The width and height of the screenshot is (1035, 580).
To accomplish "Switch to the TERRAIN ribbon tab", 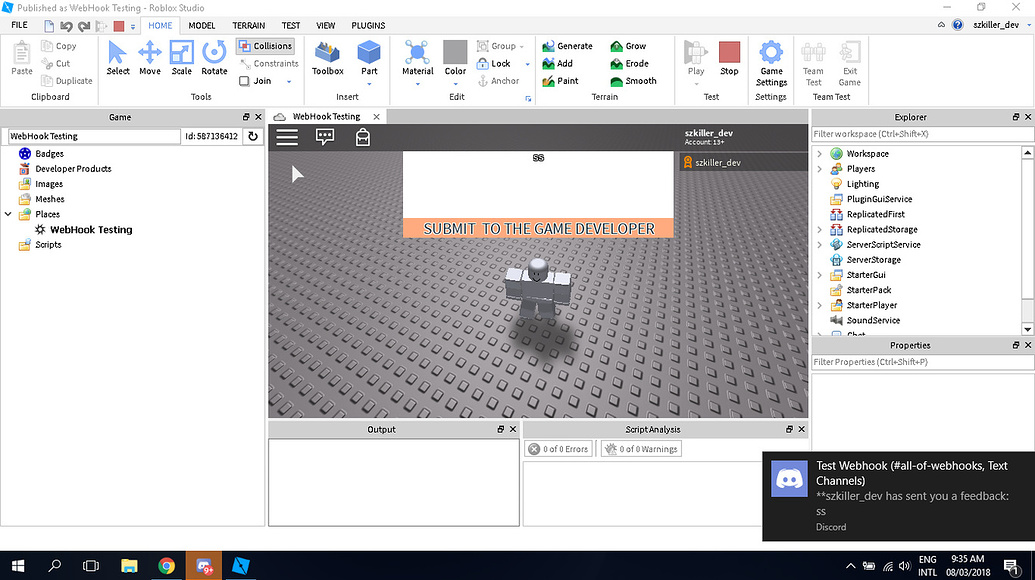I will (248, 25).
